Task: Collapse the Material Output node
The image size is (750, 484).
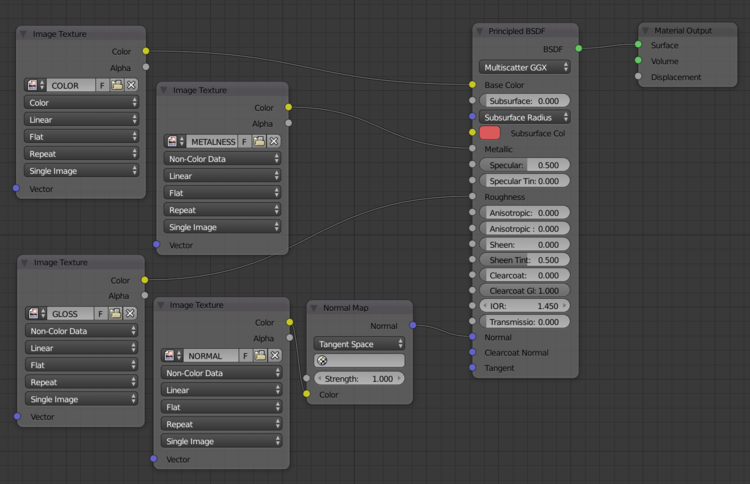Action: pyautogui.click(x=645, y=31)
